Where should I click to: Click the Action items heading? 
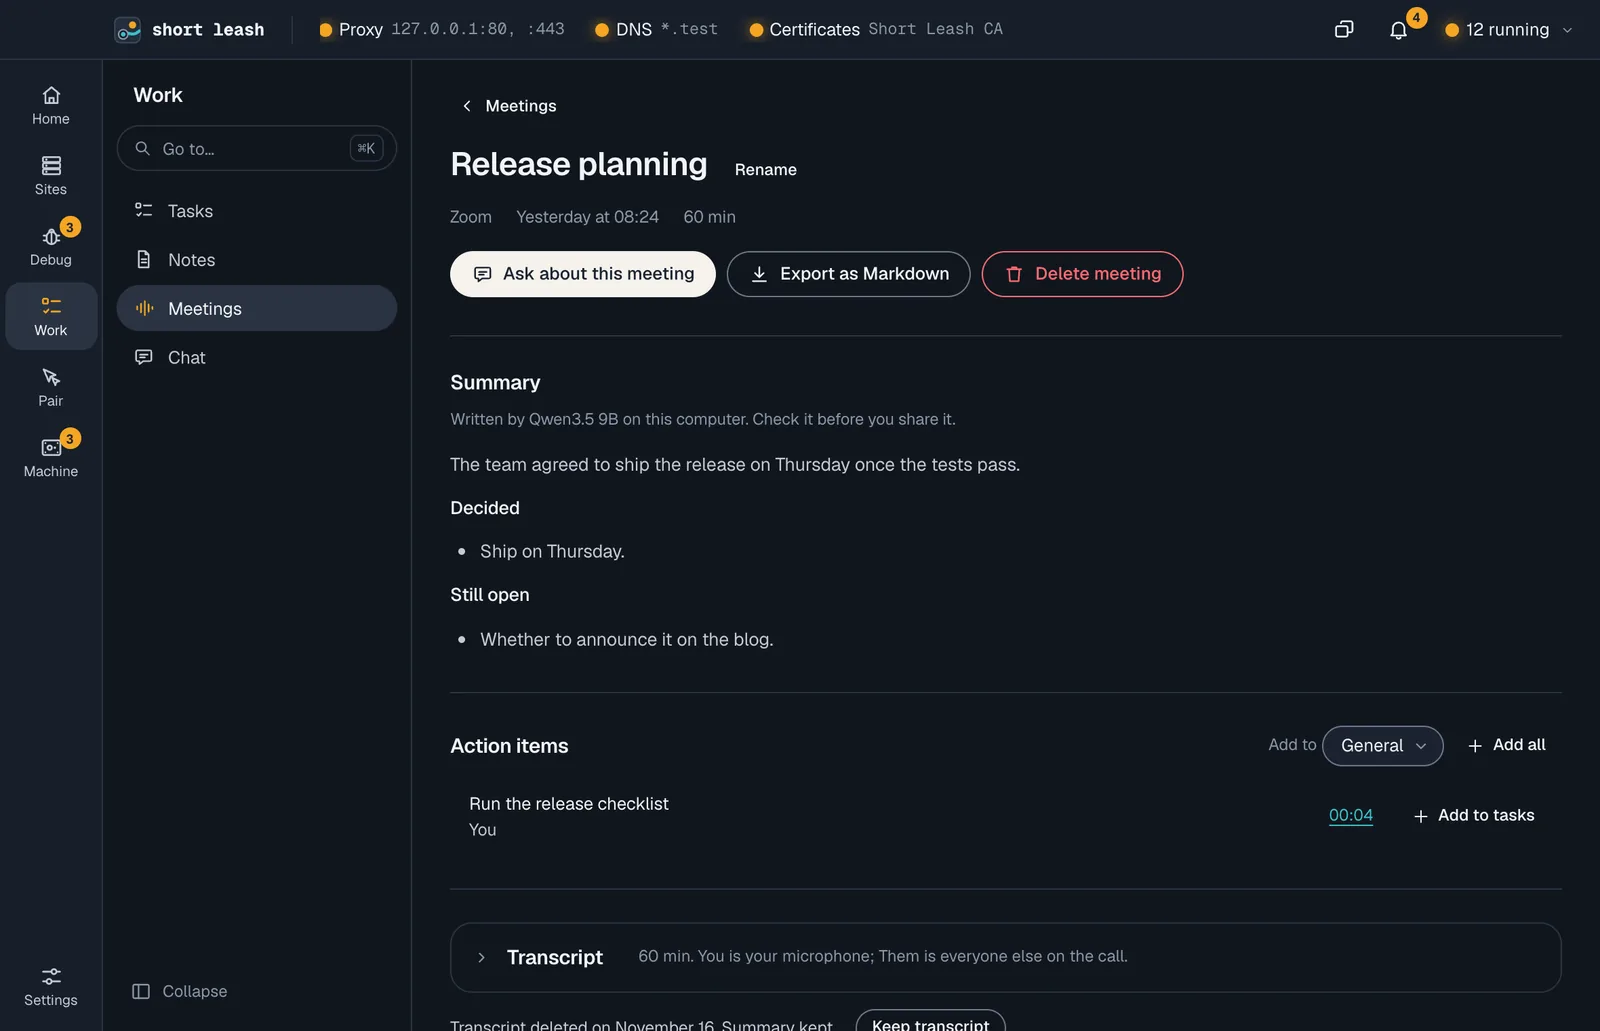(509, 746)
